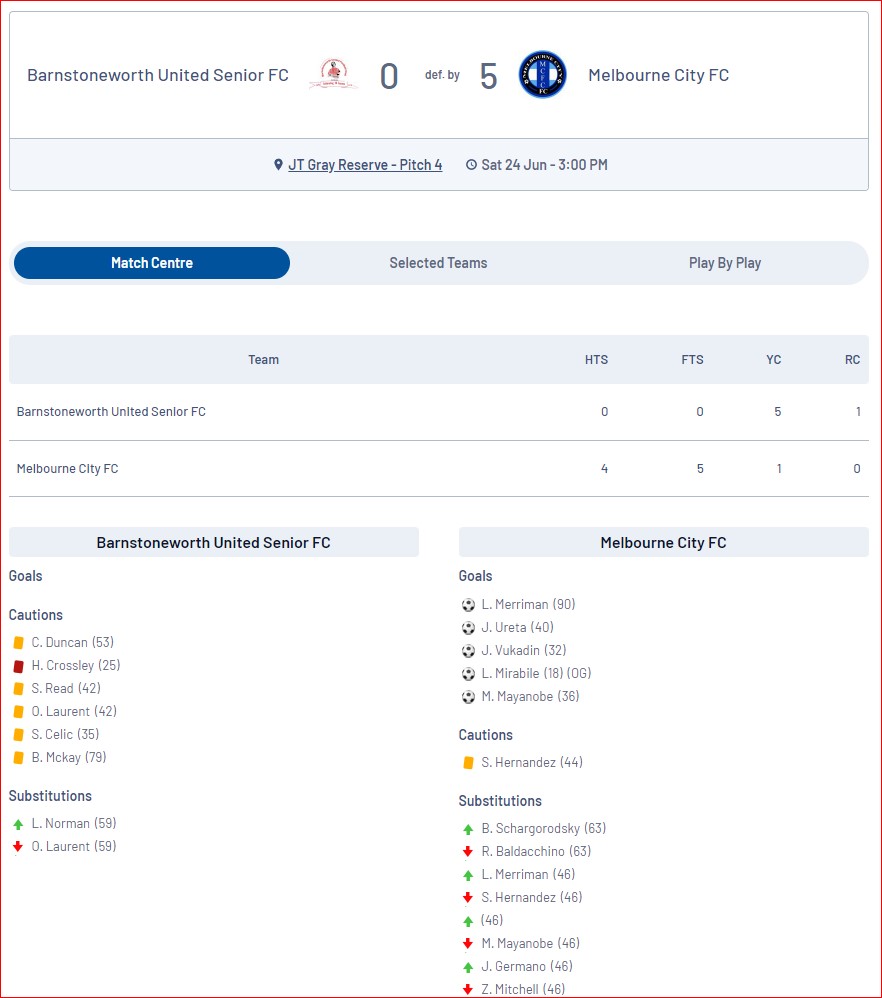Click the substitution entry L. Norman (59)
Image resolution: width=882 pixels, height=998 pixels.
pyautogui.click(x=74, y=824)
